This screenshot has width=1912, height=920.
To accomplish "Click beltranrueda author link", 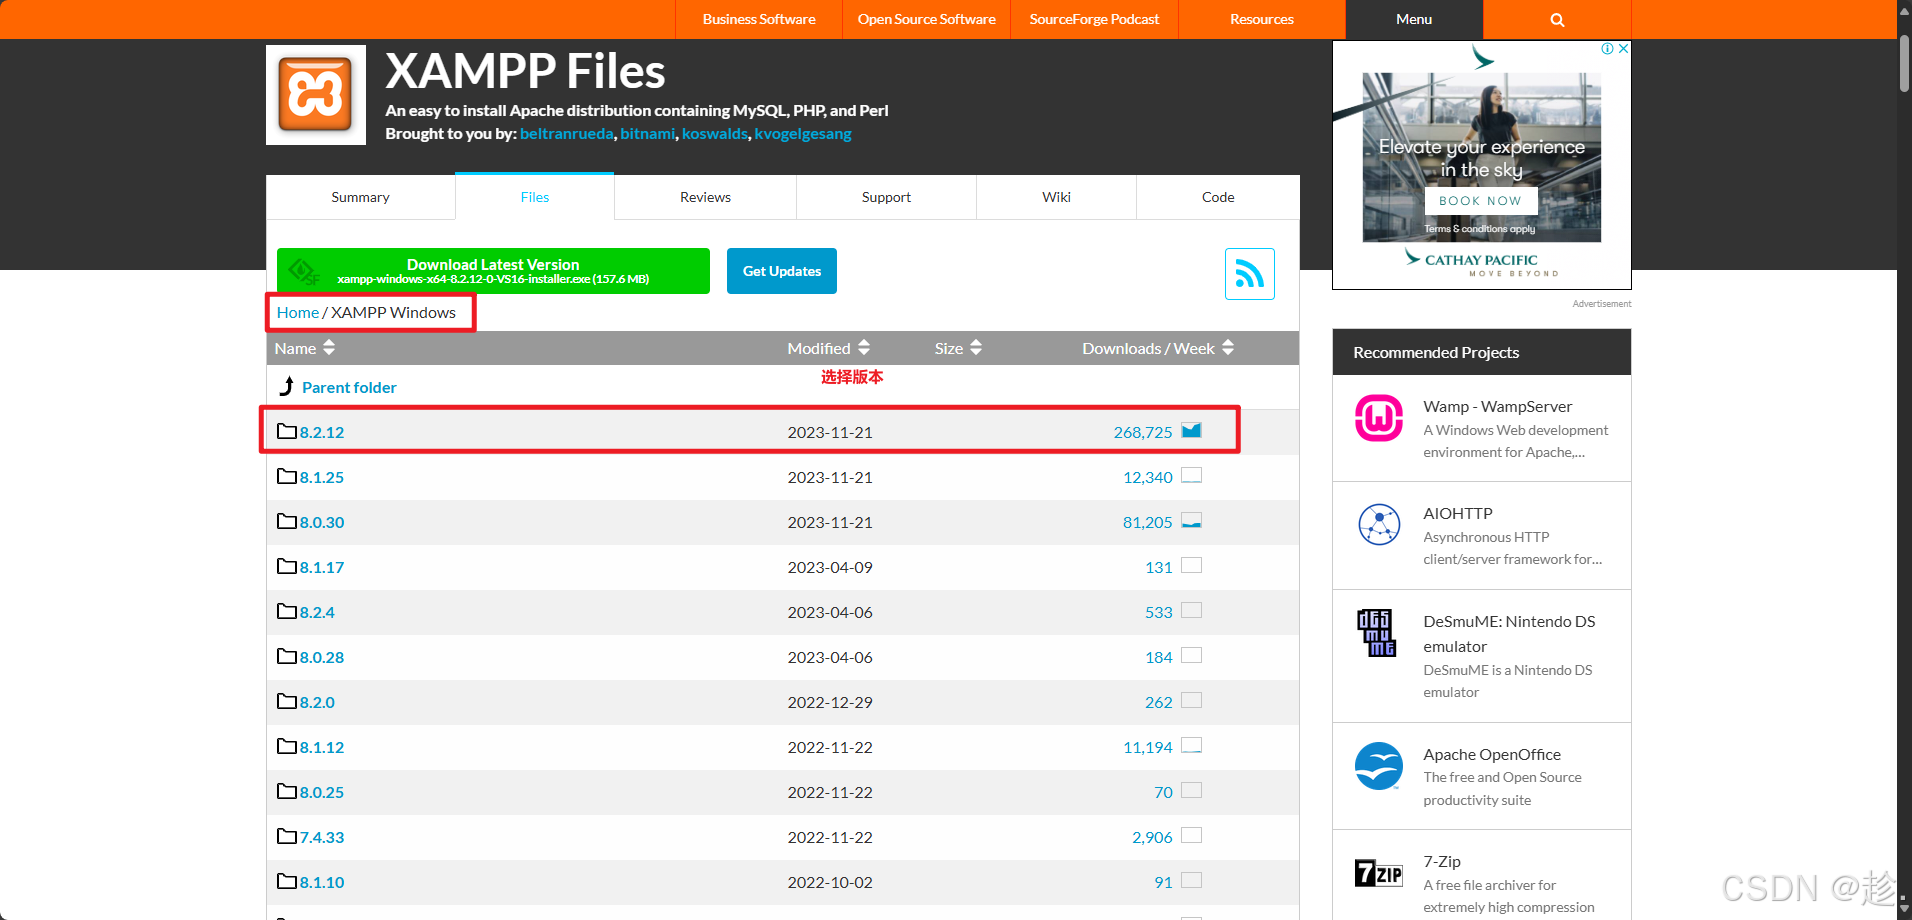I will coord(566,133).
